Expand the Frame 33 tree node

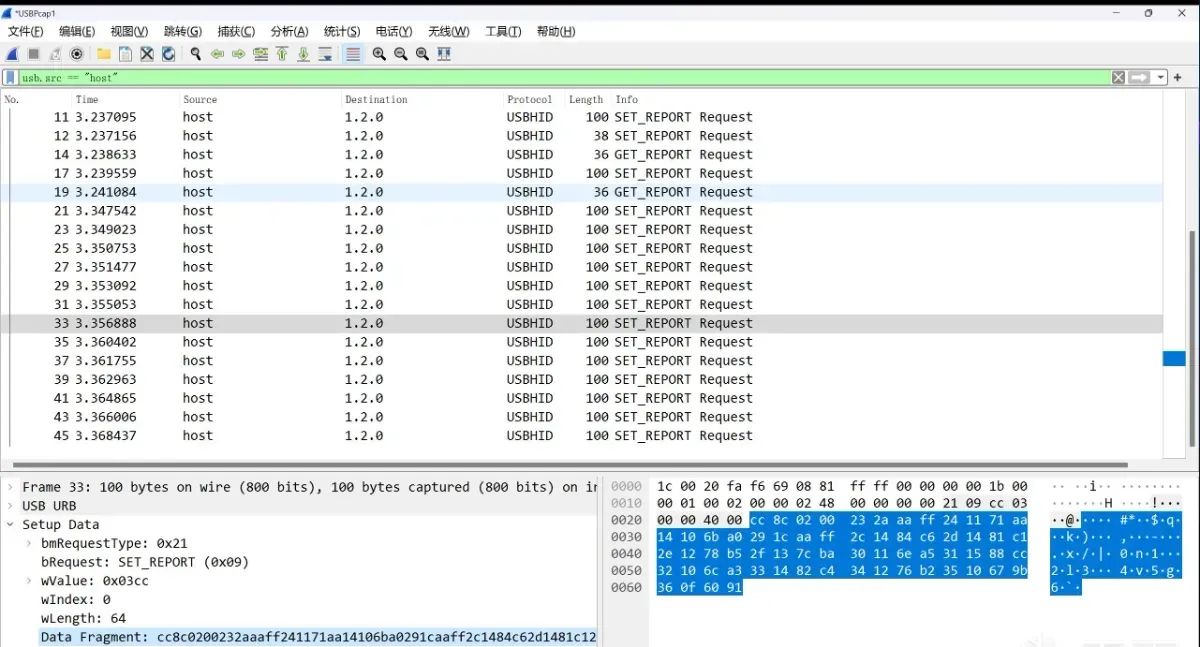pos(11,487)
